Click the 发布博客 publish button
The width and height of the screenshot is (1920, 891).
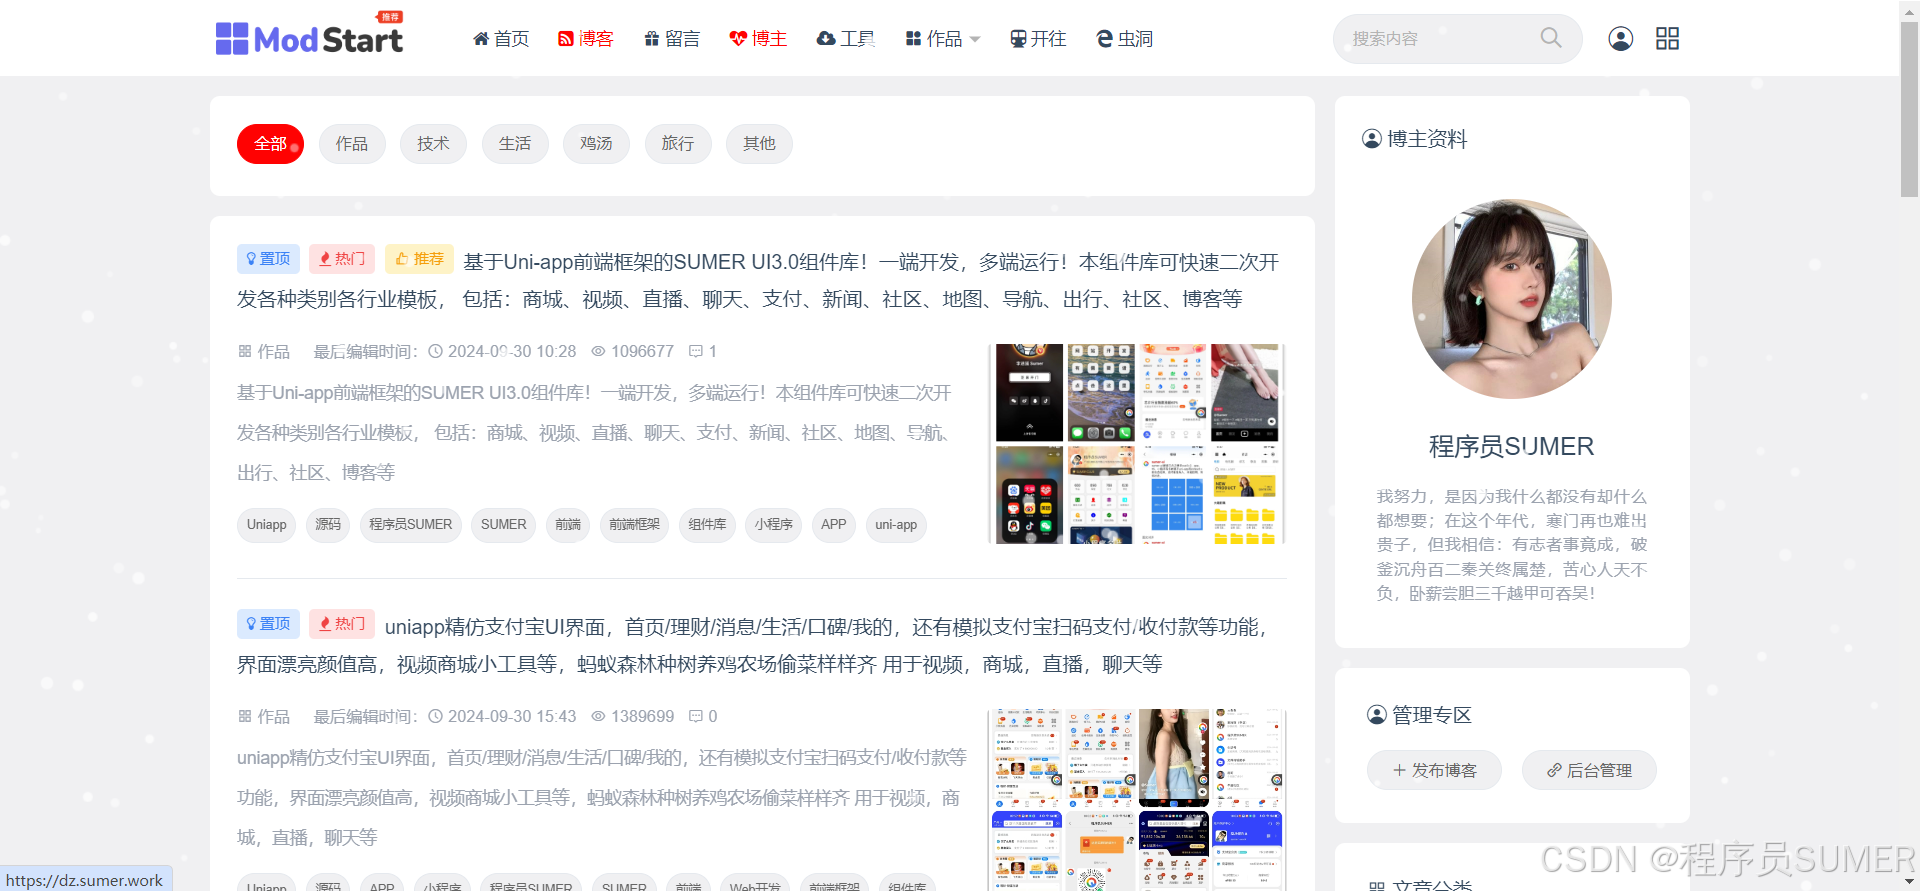1434,770
